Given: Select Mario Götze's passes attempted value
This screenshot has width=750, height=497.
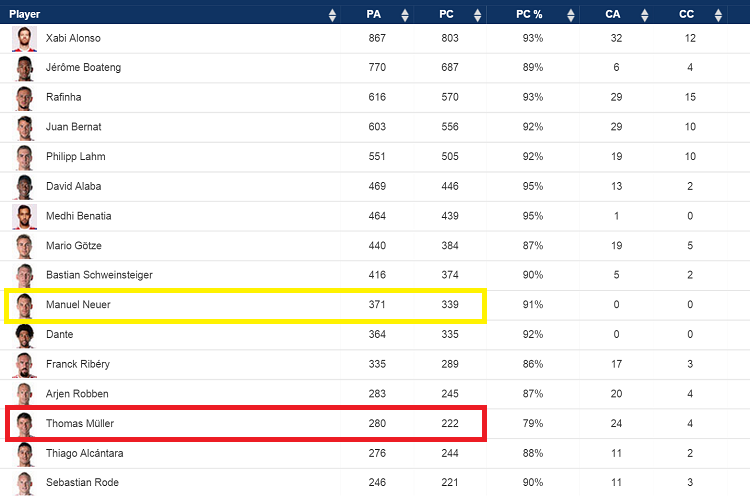Looking at the screenshot, I should [x=376, y=246].
